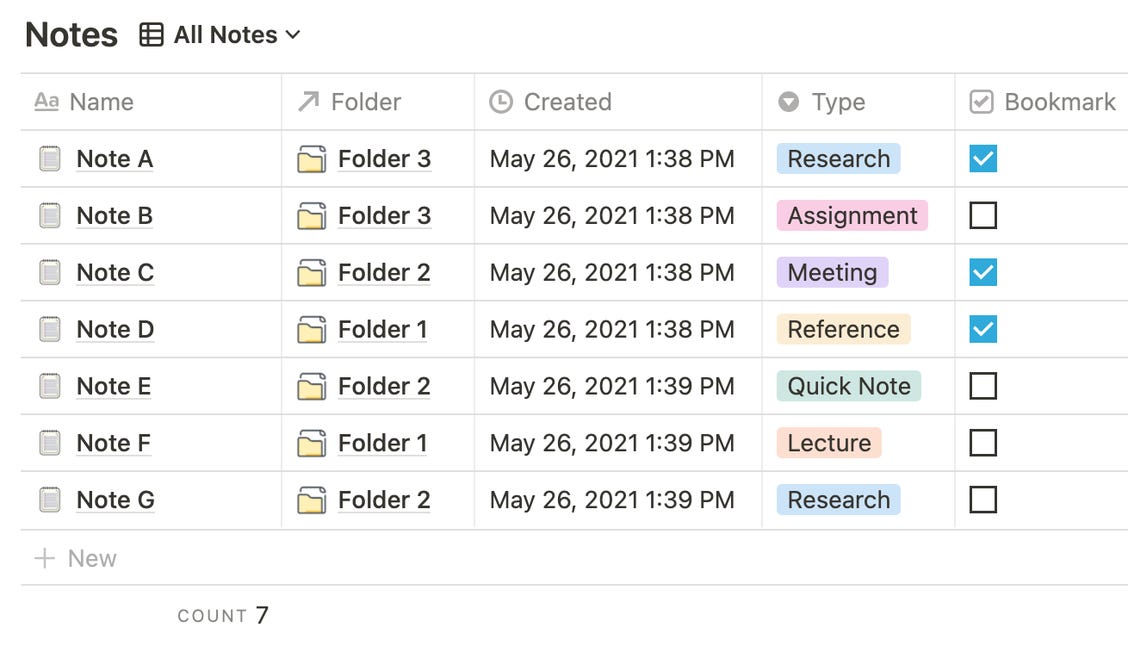Click the clock icon in Created header

coord(501,101)
